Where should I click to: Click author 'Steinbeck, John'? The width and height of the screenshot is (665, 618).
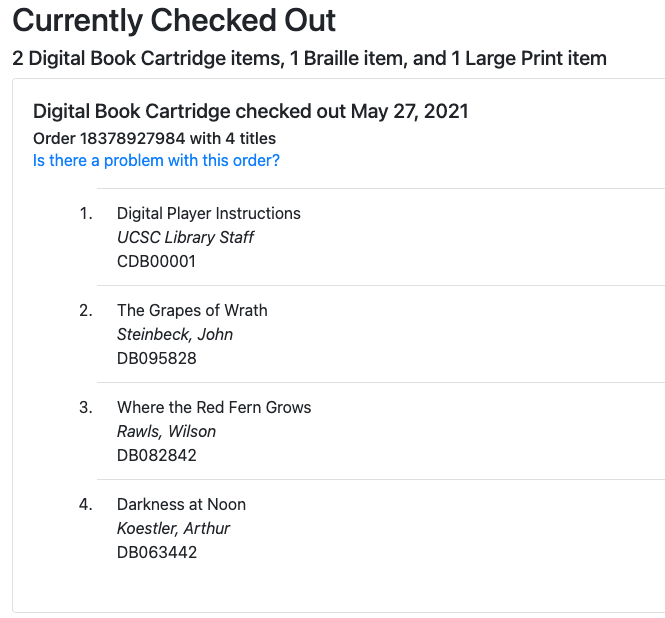(x=174, y=334)
